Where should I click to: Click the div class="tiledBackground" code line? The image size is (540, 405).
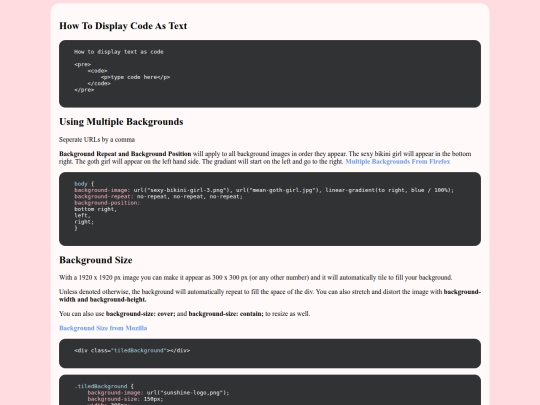click(x=132, y=350)
